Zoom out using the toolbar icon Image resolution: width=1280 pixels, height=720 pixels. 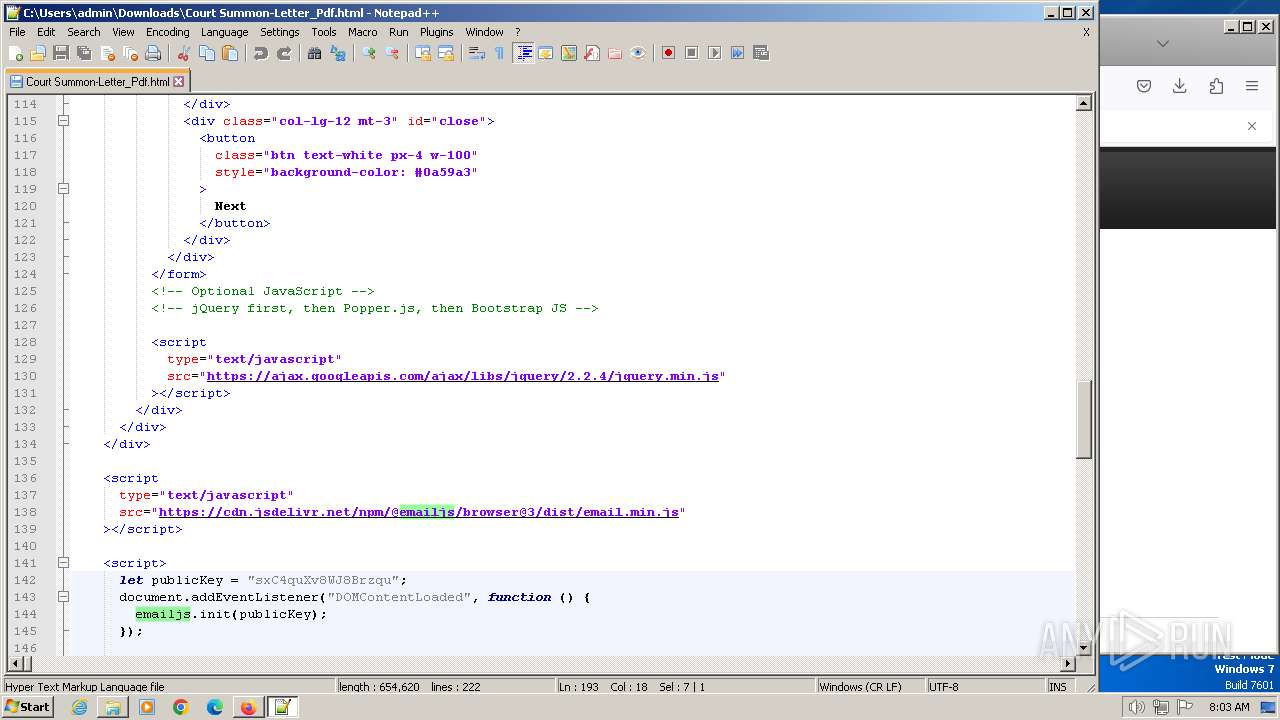pos(393,53)
